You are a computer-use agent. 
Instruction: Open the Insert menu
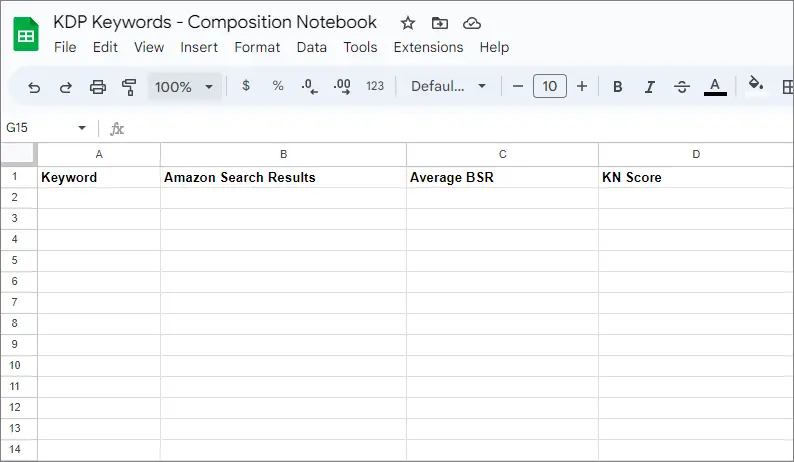click(199, 47)
